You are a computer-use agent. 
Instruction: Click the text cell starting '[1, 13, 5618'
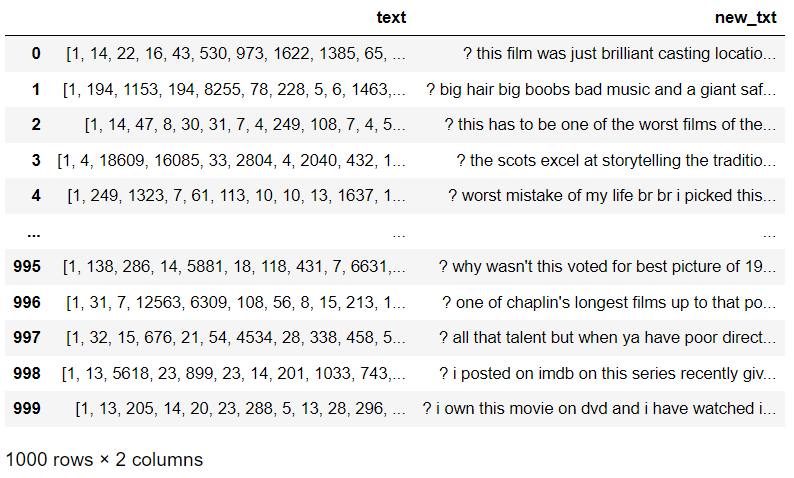[x=233, y=373]
